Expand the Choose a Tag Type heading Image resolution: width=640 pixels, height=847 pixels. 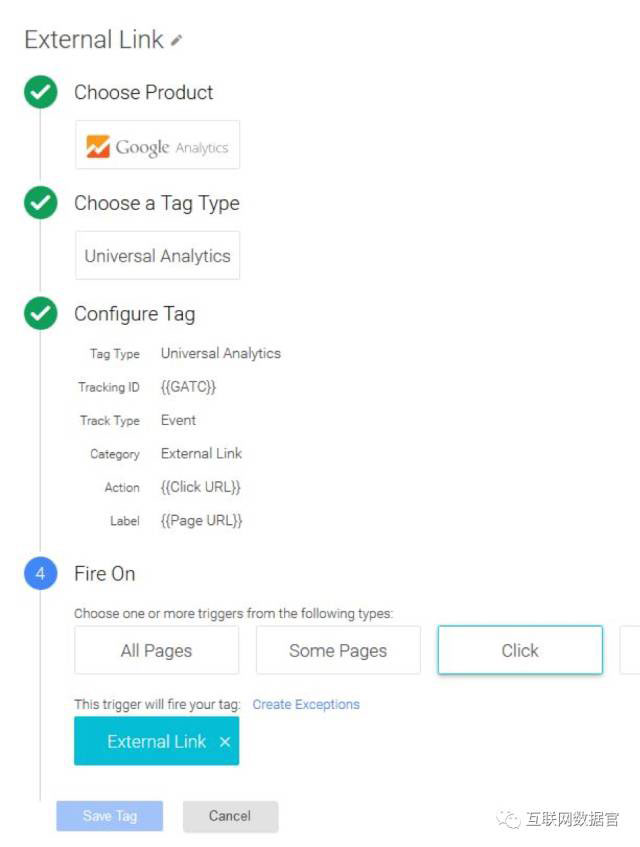[157, 204]
